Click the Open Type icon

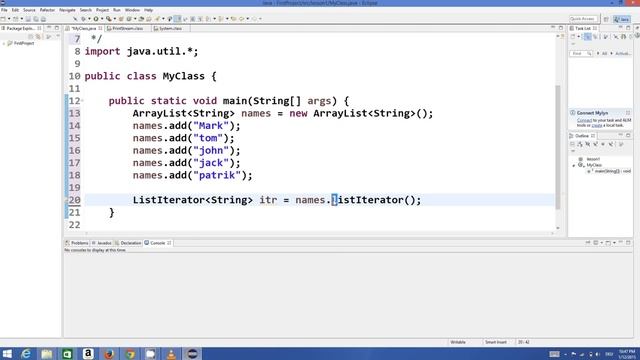141,19
